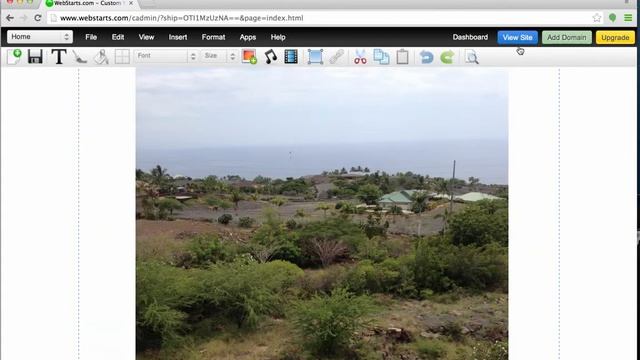The image size is (640, 360).
Task: Select the landscape photo on the canvas
Action: 322,214
